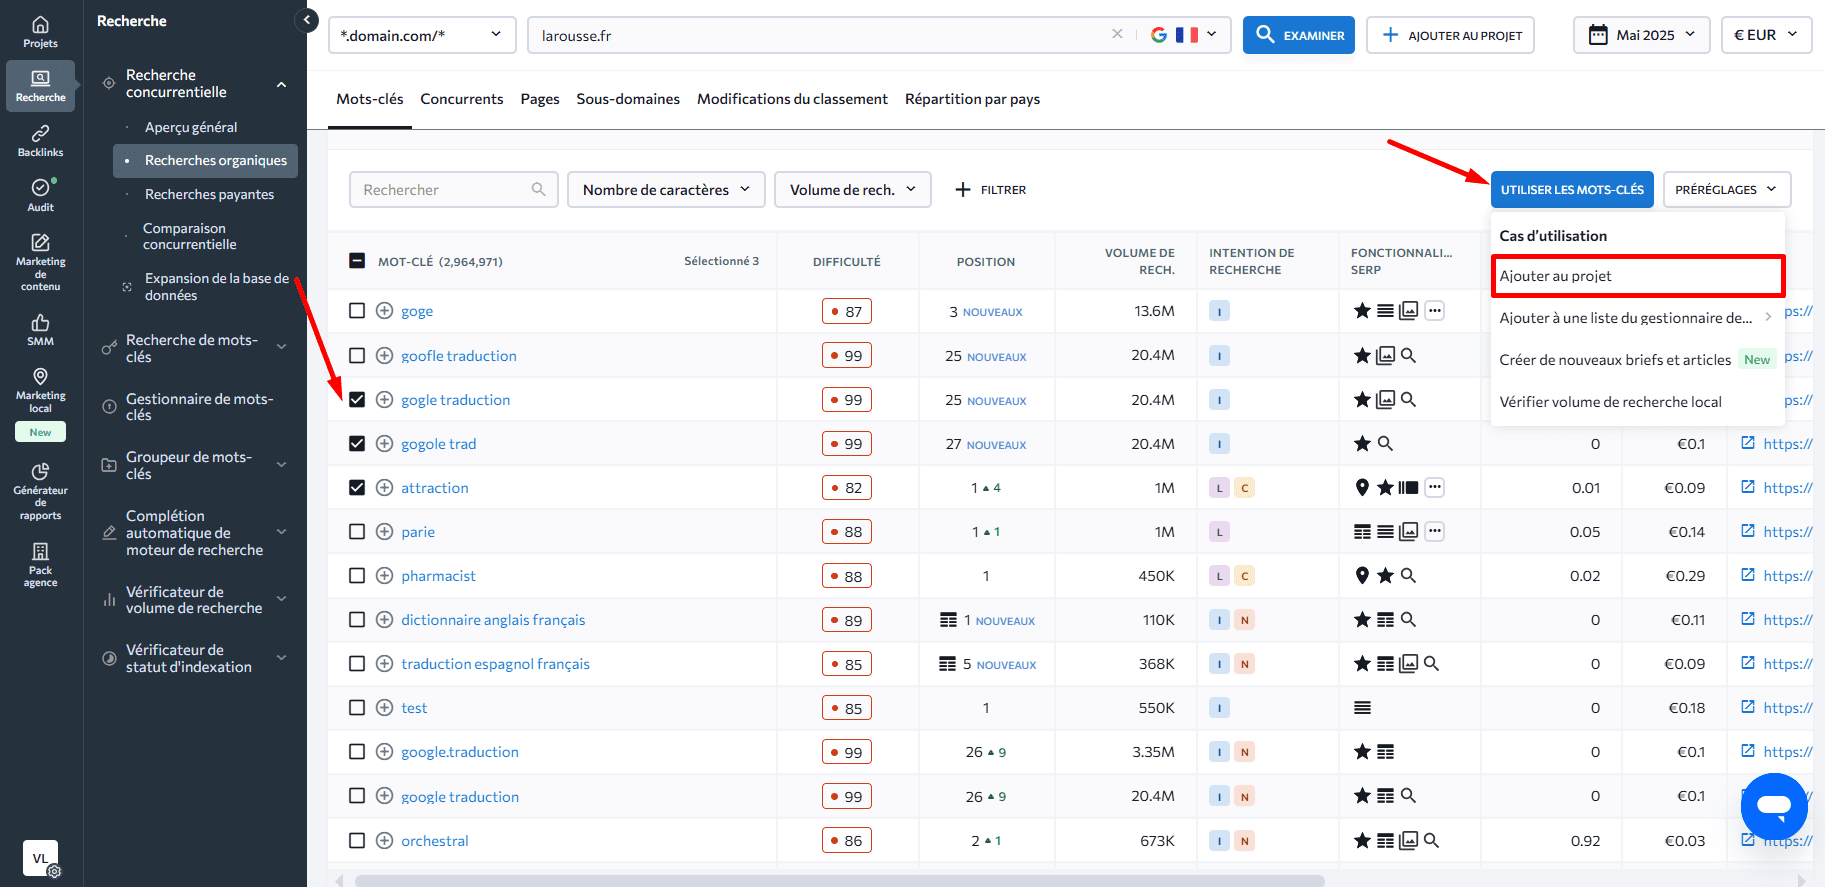Open the Mai 2025 date dropdown
The height and width of the screenshot is (887, 1825).
coord(1642,35)
